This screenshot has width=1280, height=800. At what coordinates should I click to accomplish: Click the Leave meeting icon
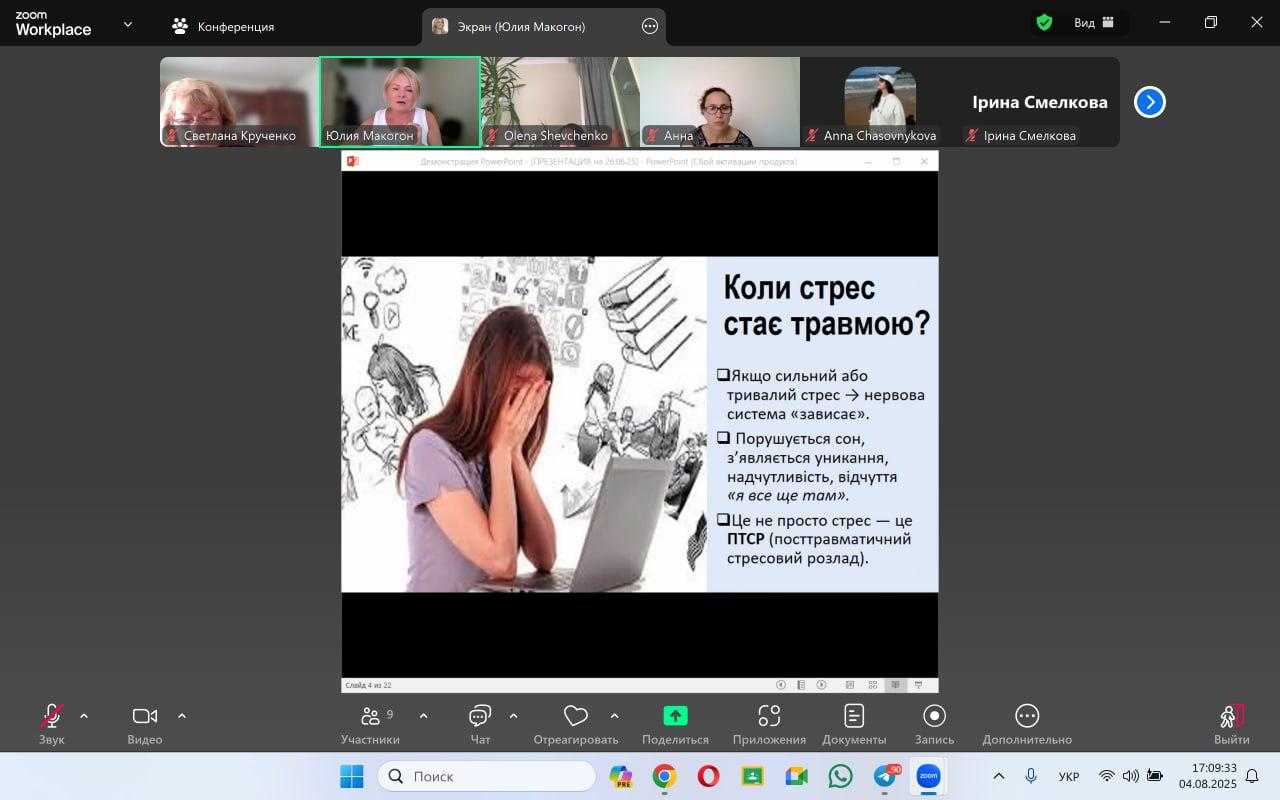click(1231, 716)
